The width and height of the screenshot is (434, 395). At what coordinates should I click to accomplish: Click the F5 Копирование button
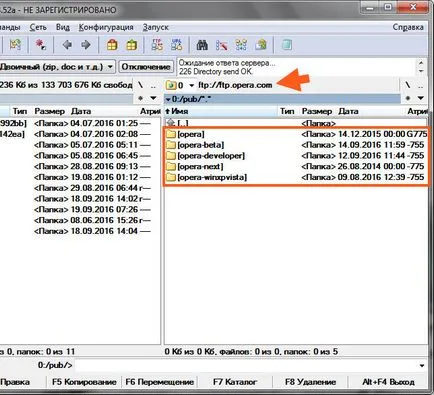click(84, 382)
